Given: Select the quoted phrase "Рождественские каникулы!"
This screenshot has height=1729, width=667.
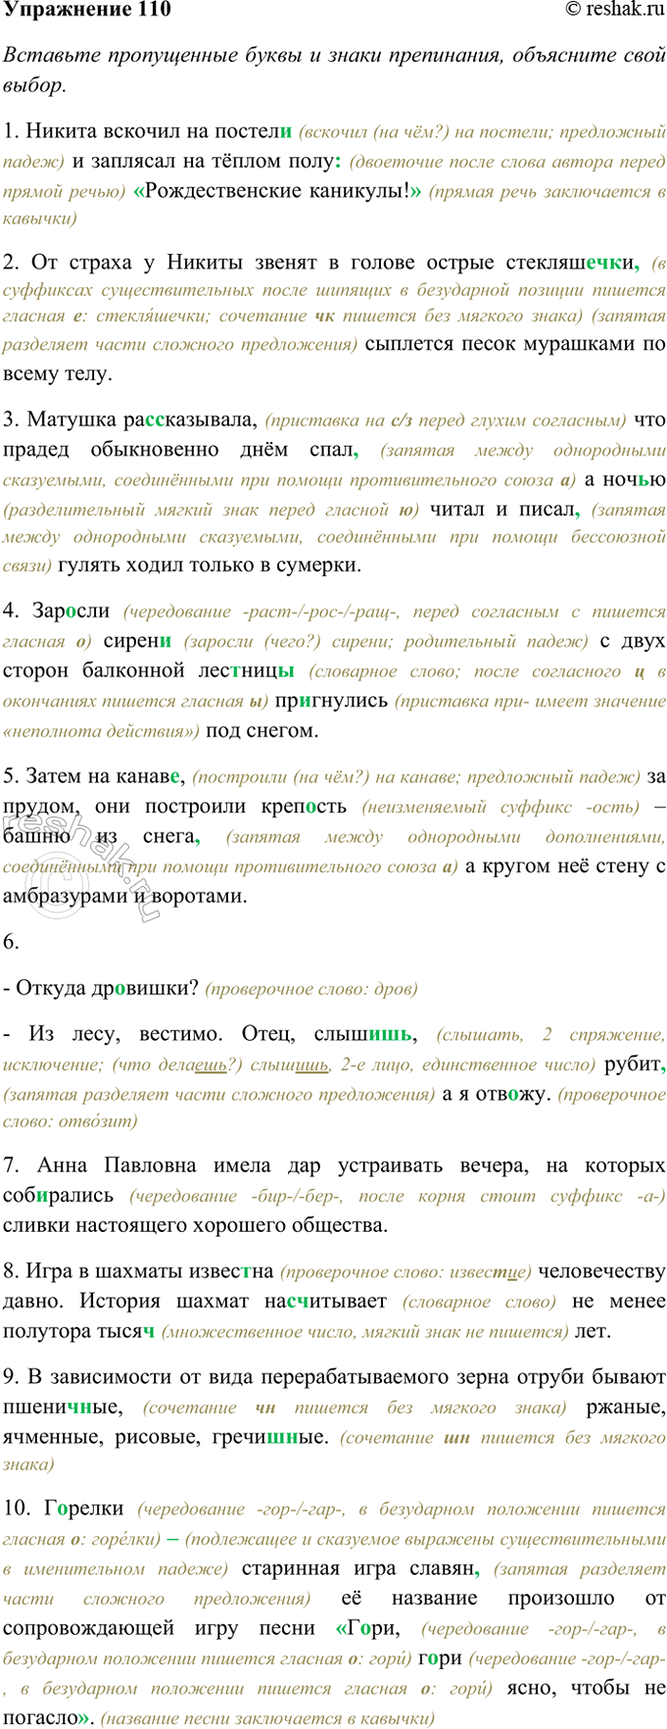Looking at the screenshot, I should 278,190.
